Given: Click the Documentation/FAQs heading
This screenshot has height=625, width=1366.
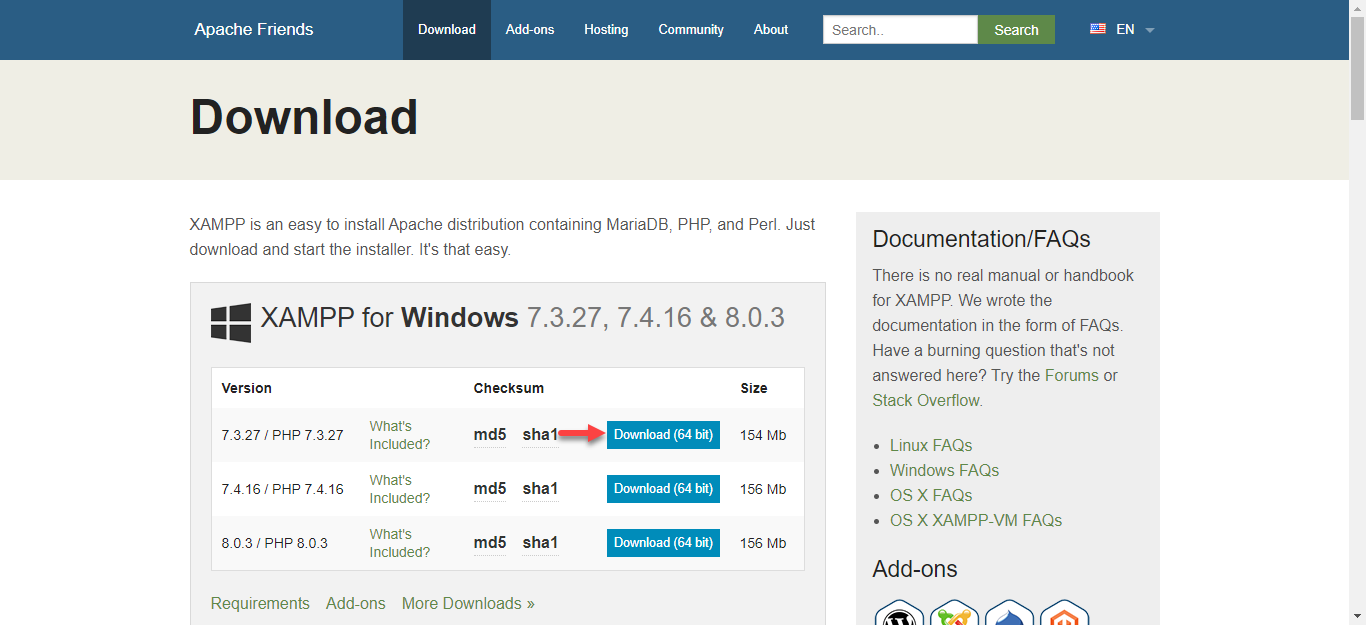Looking at the screenshot, I should 981,239.
